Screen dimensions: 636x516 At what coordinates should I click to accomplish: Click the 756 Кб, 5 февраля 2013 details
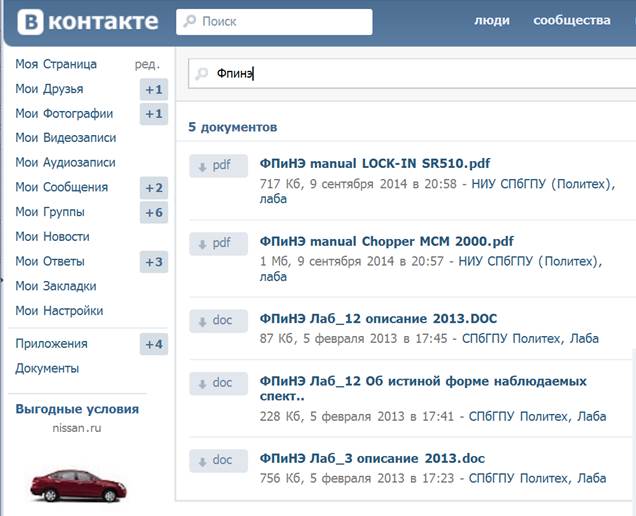[x=357, y=478]
